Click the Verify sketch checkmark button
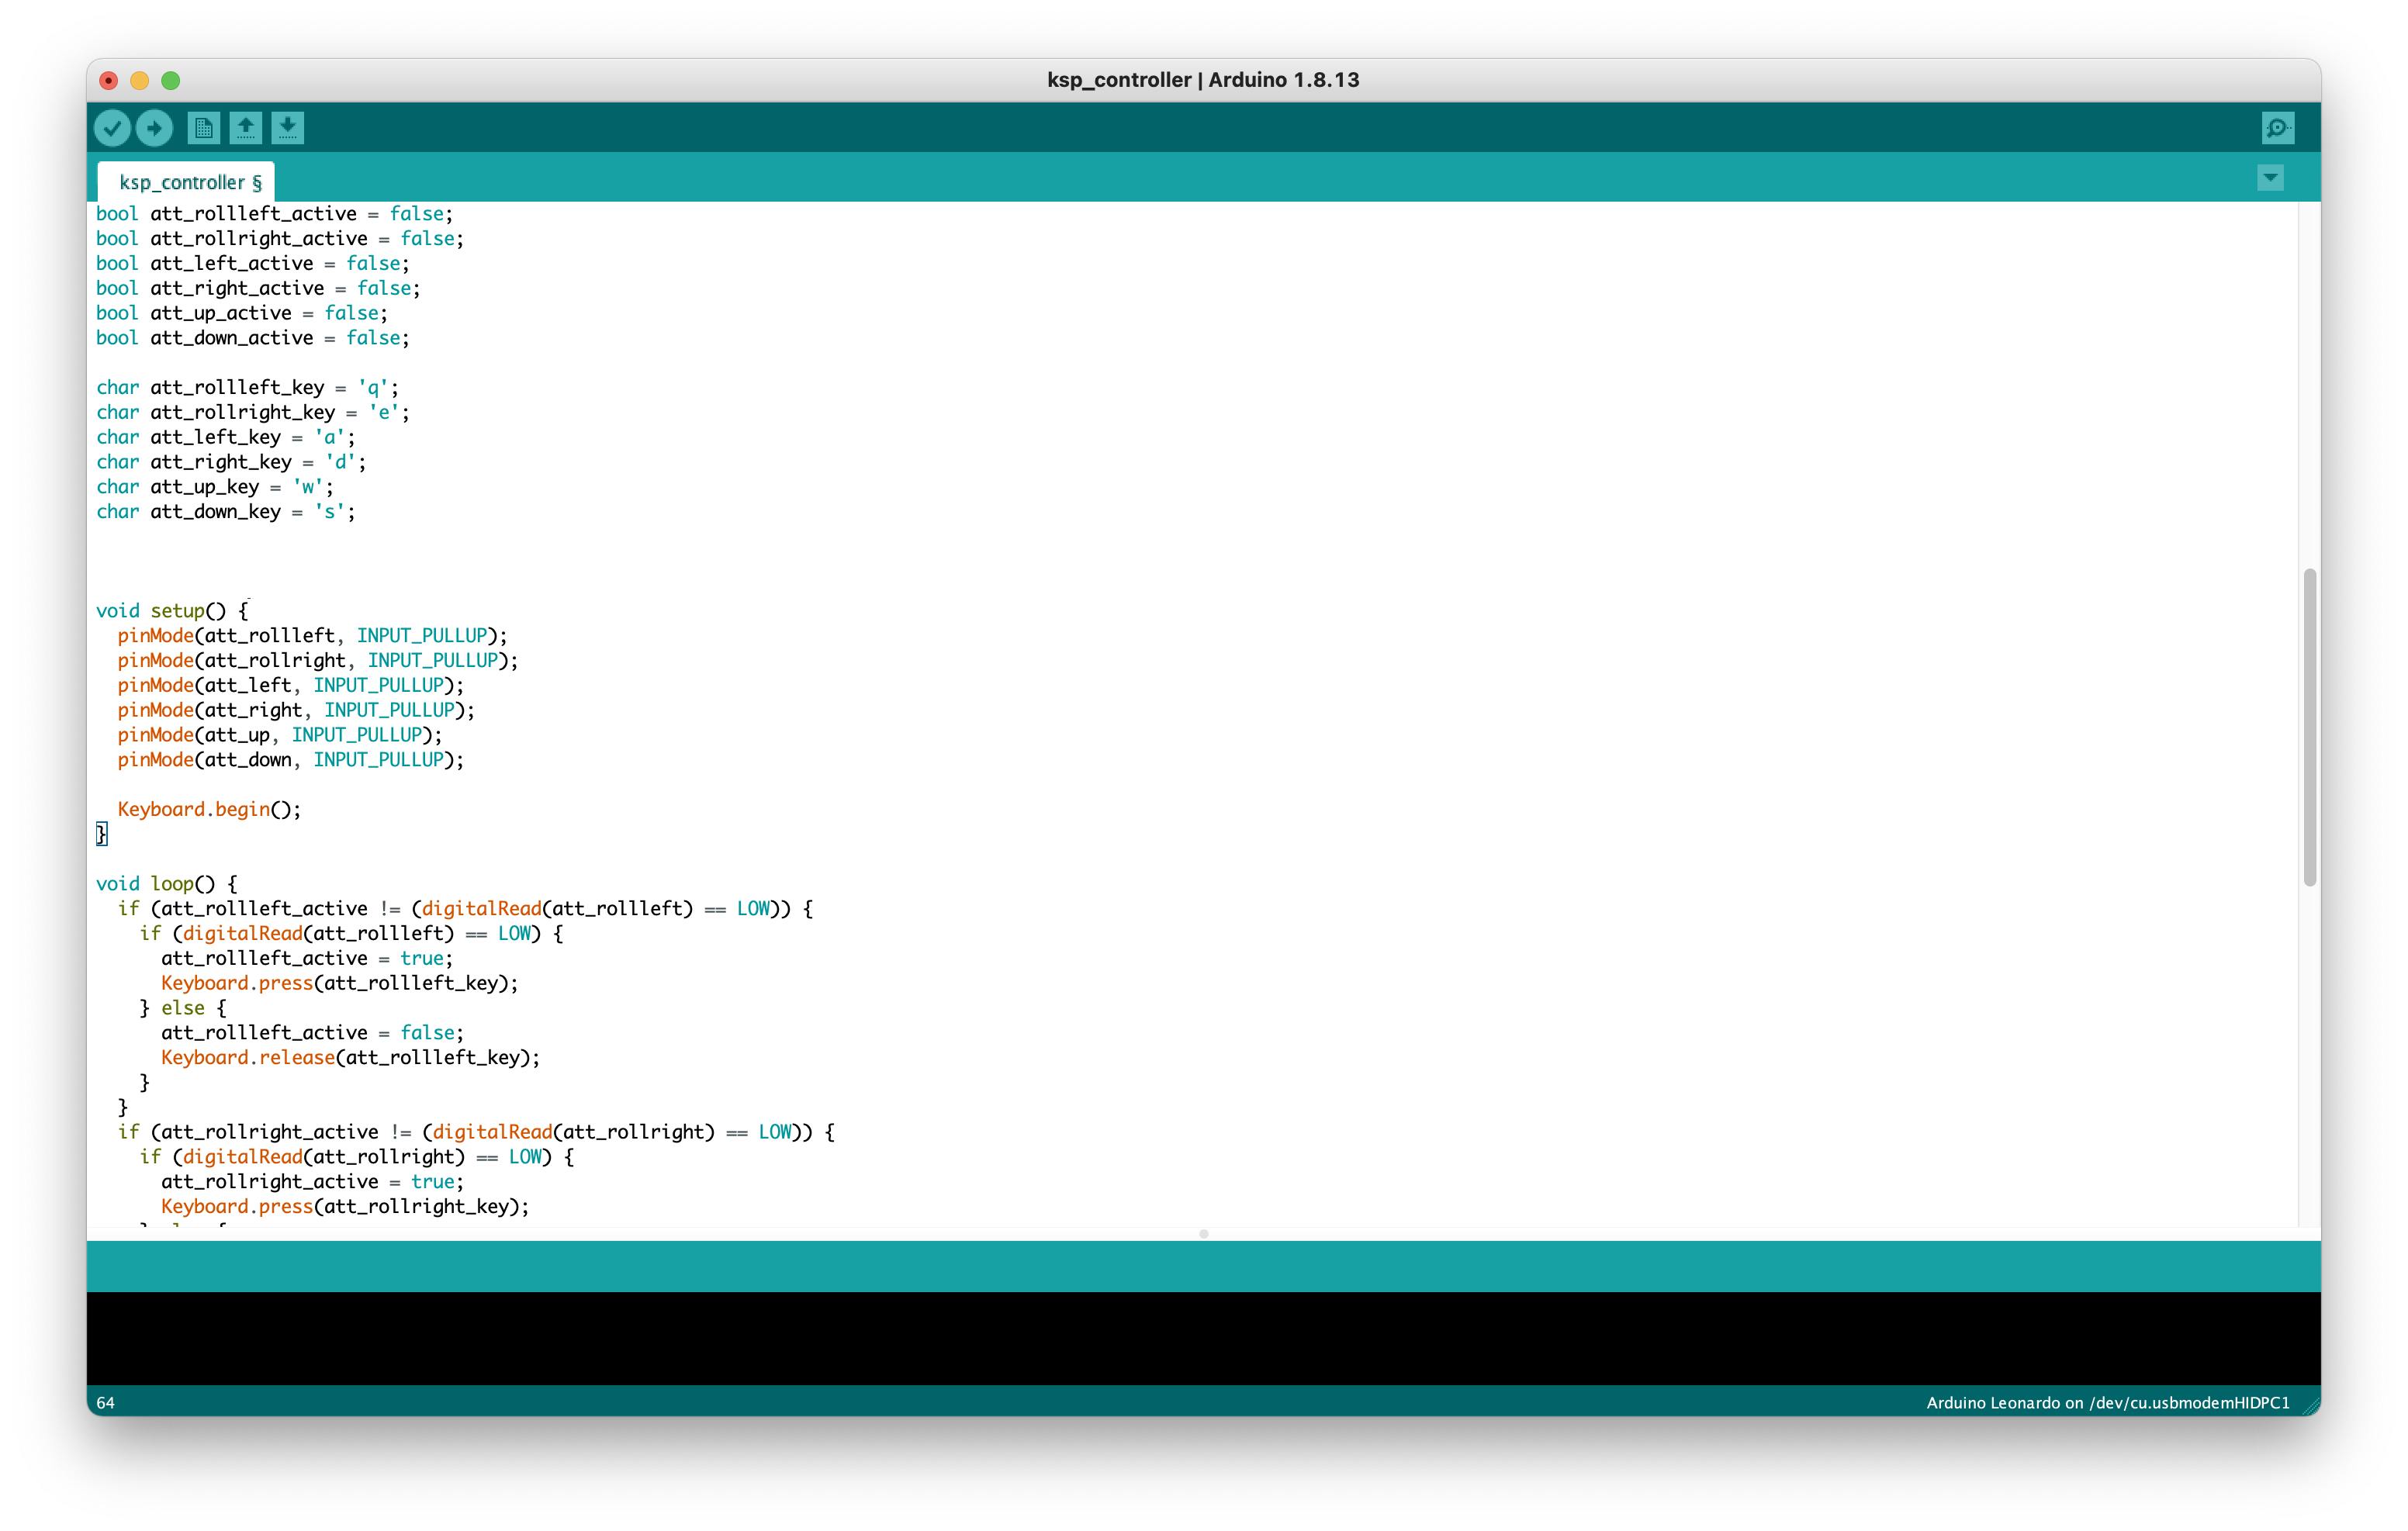The image size is (2408, 1531). pos(113,128)
